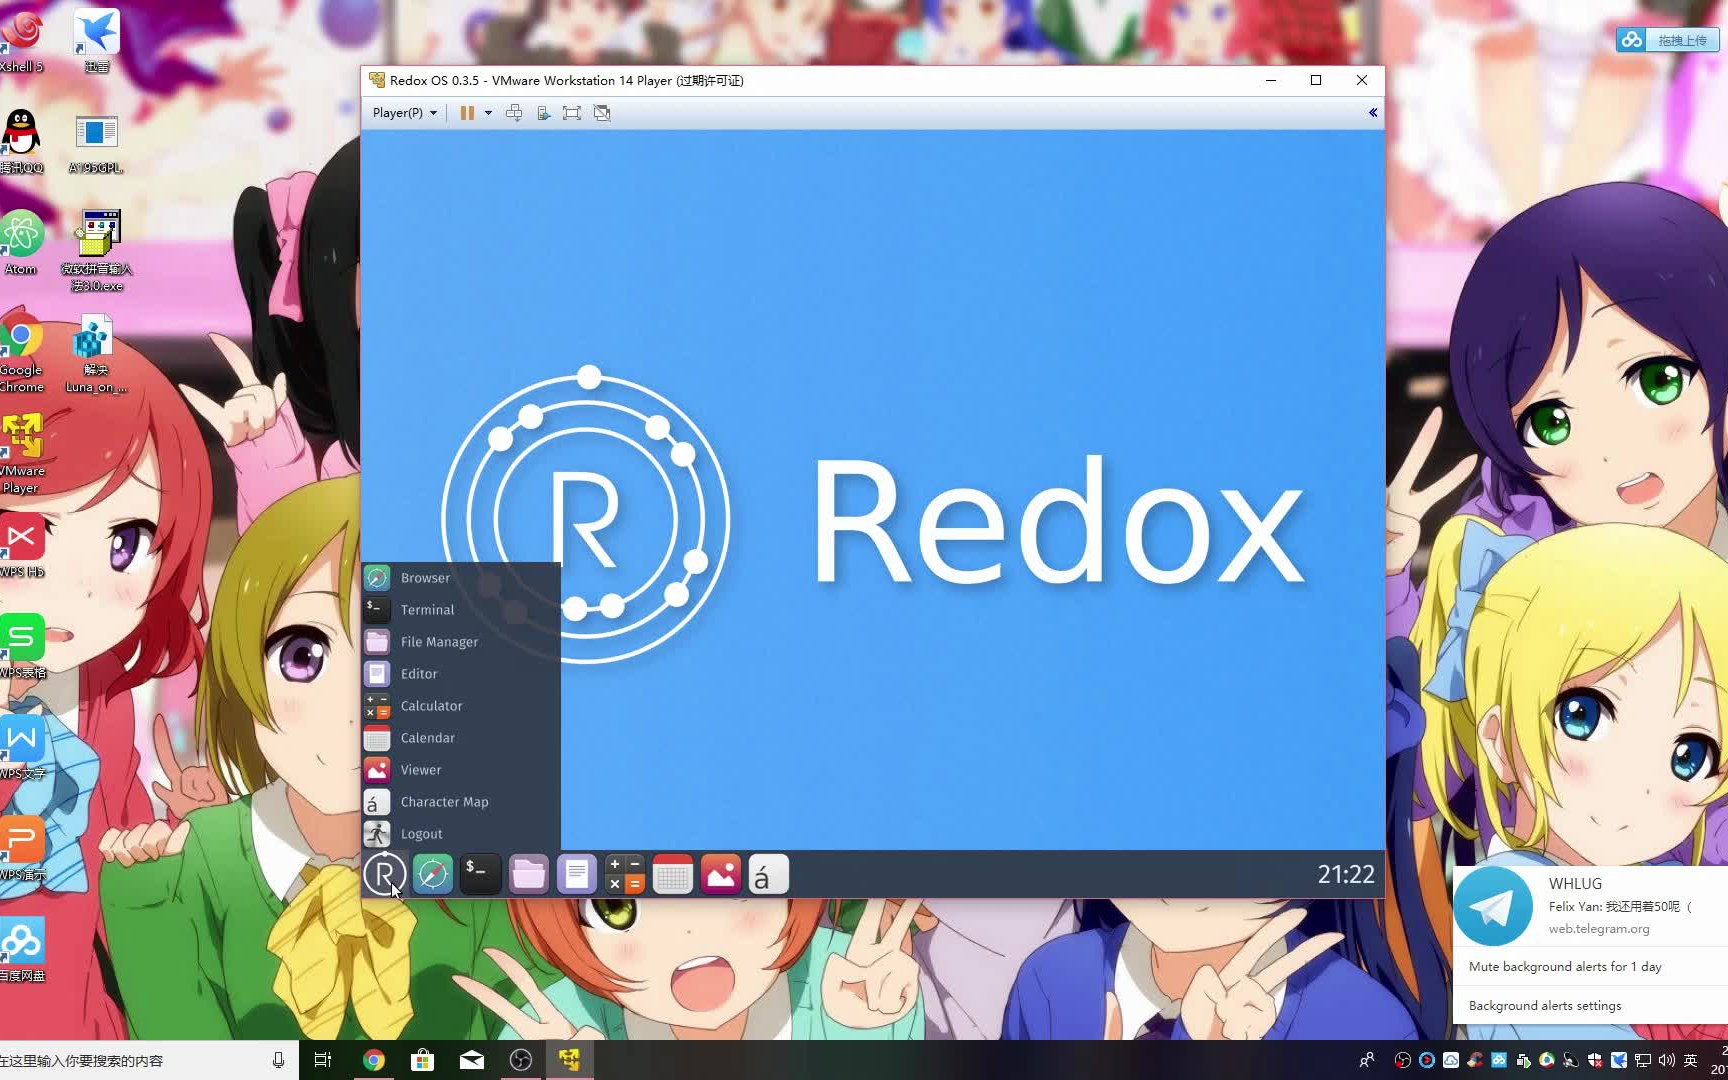Collapse the VMware toolbar with the chevron
The width and height of the screenshot is (1728, 1080).
(1372, 113)
